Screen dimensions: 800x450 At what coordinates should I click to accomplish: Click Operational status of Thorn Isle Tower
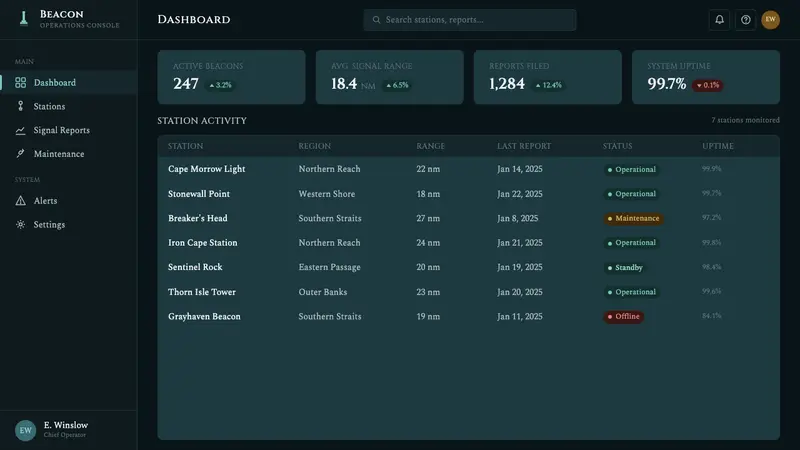632,292
